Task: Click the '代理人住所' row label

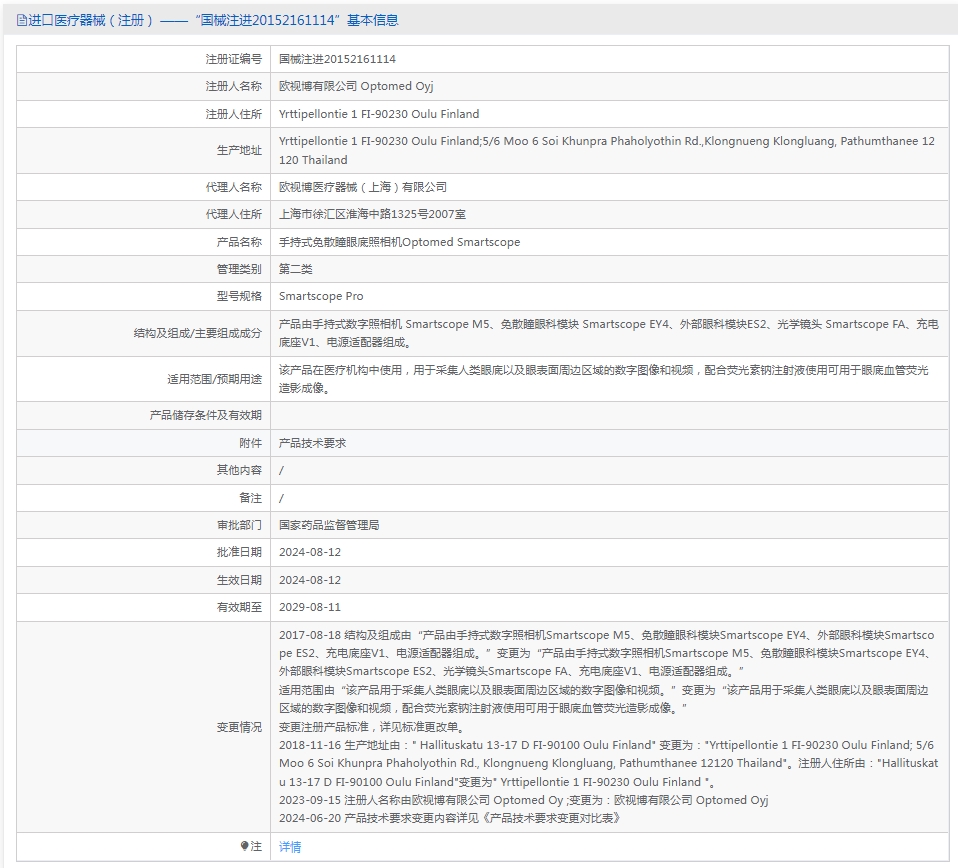Action: coord(233,214)
